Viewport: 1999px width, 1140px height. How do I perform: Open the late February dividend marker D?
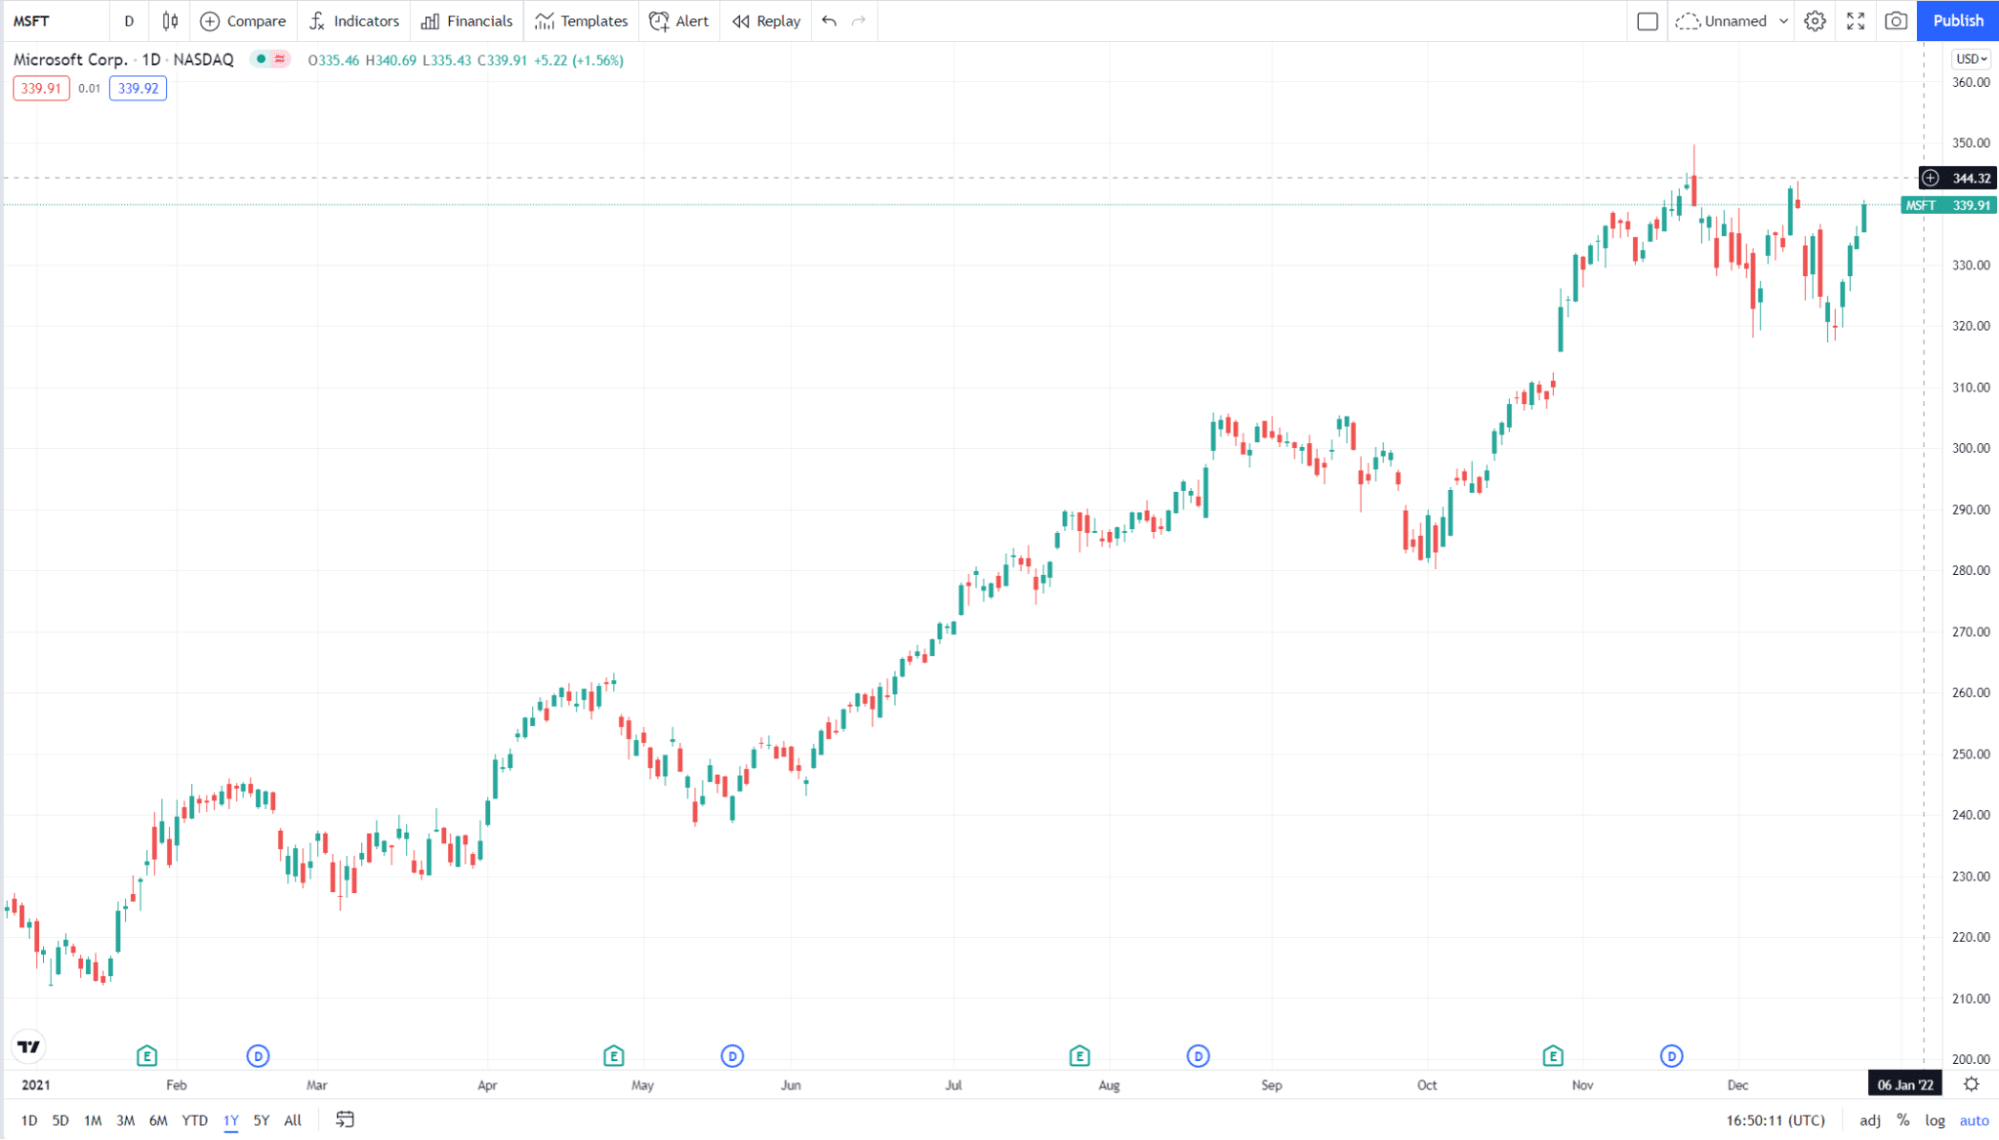coord(258,1056)
